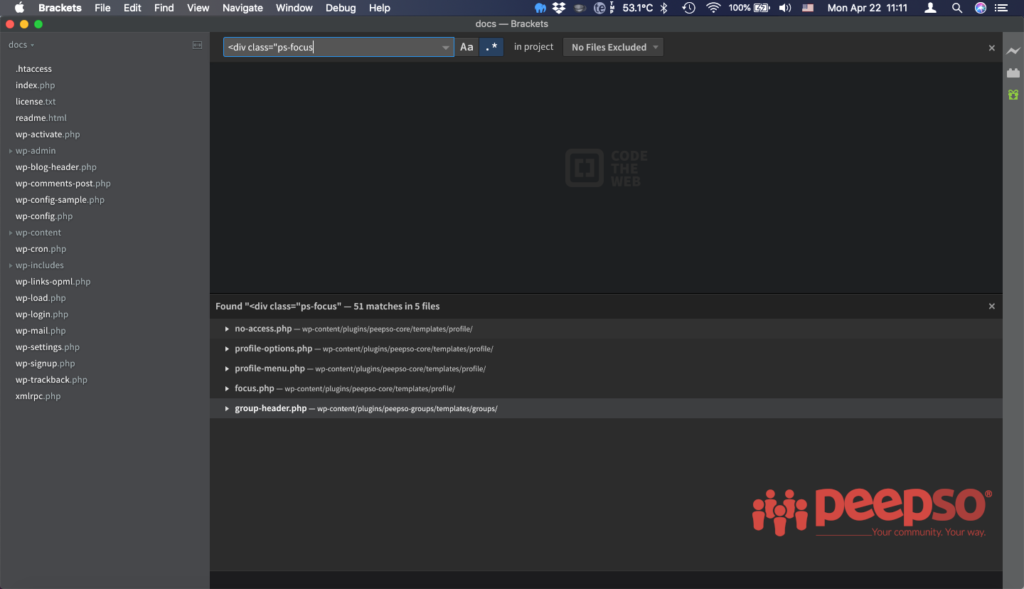The image size is (1024, 589).
Task: Open the Debug menu
Action: 340,8
